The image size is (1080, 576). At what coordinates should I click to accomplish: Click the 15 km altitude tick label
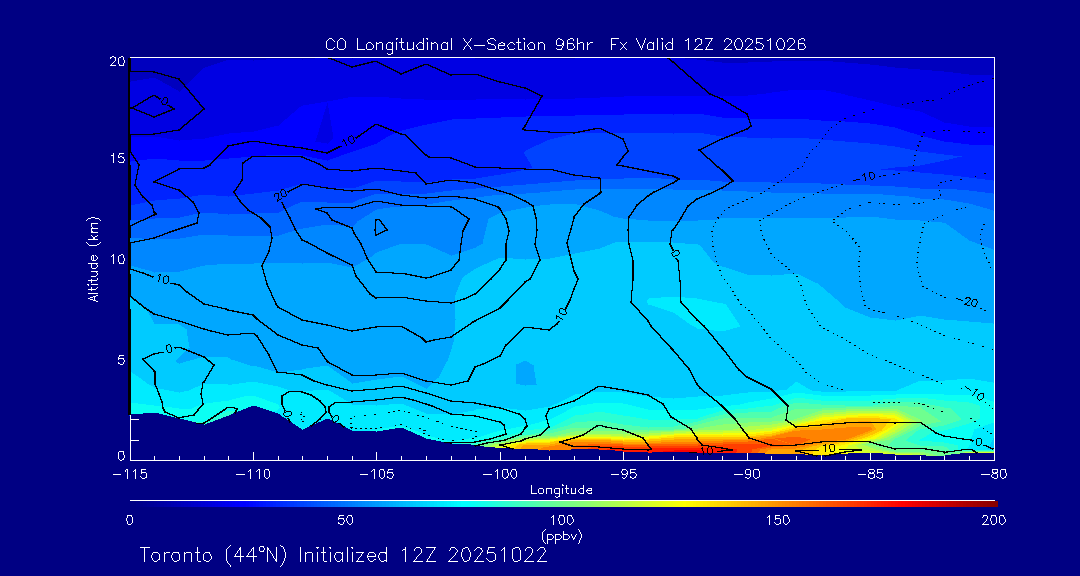pyautogui.click(x=116, y=159)
